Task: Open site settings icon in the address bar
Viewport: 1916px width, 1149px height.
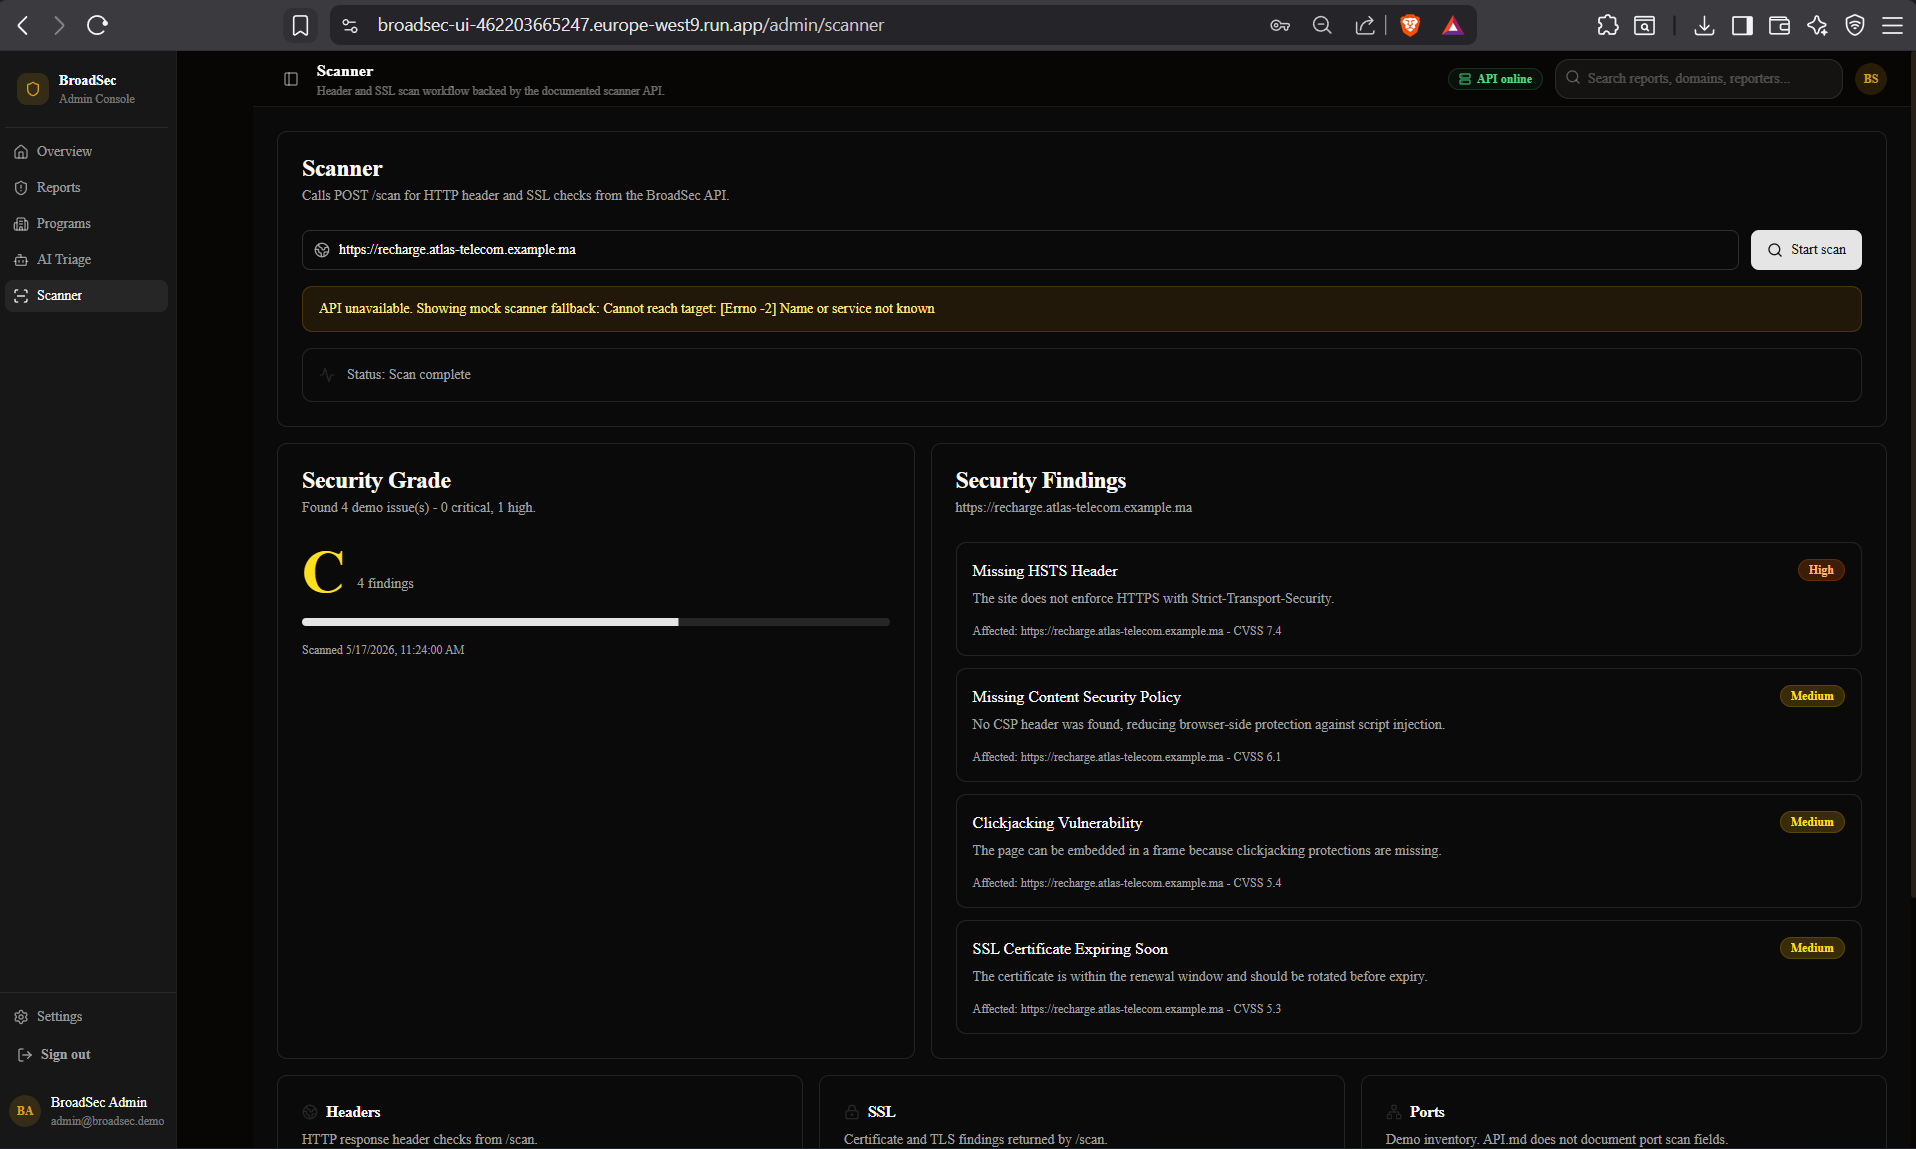Action: pos(350,25)
